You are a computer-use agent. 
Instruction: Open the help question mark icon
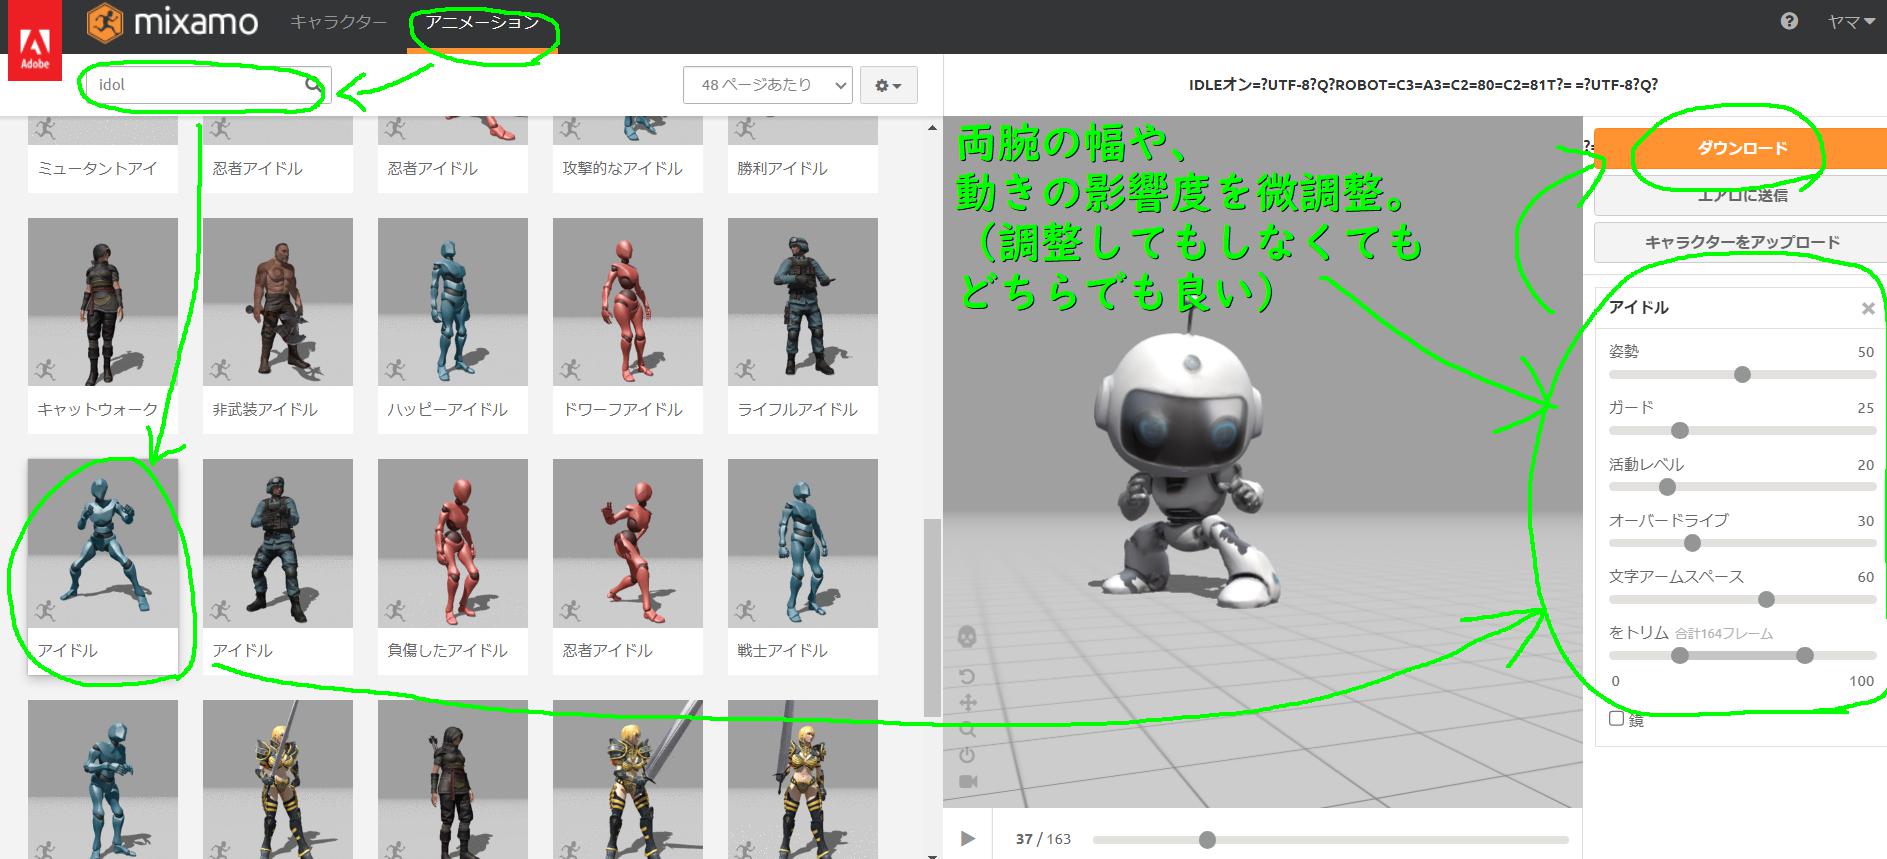[x=1789, y=21]
